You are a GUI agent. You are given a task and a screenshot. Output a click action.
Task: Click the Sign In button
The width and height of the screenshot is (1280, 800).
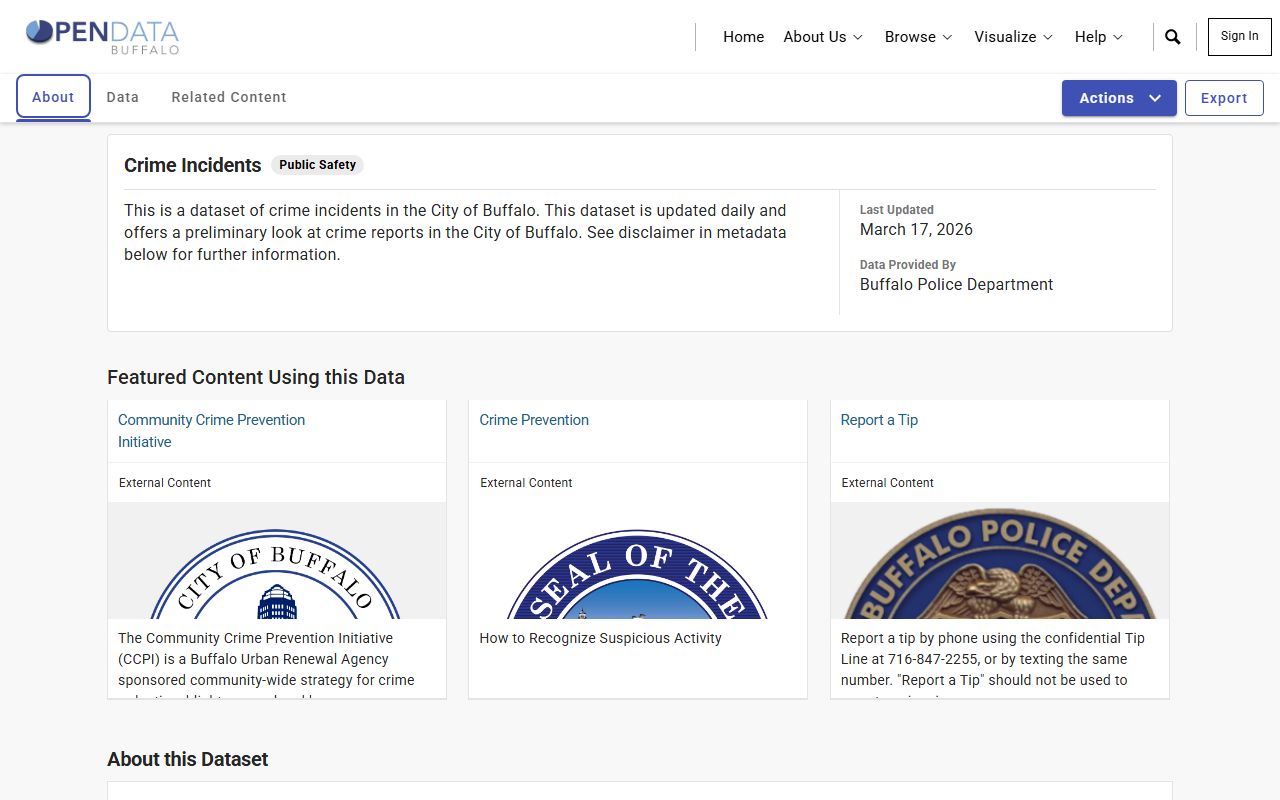tap(1239, 36)
